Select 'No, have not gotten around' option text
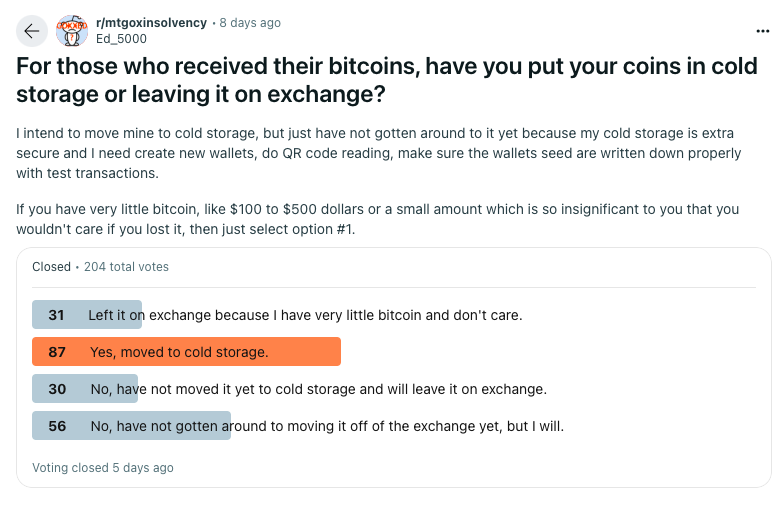 (327, 426)
